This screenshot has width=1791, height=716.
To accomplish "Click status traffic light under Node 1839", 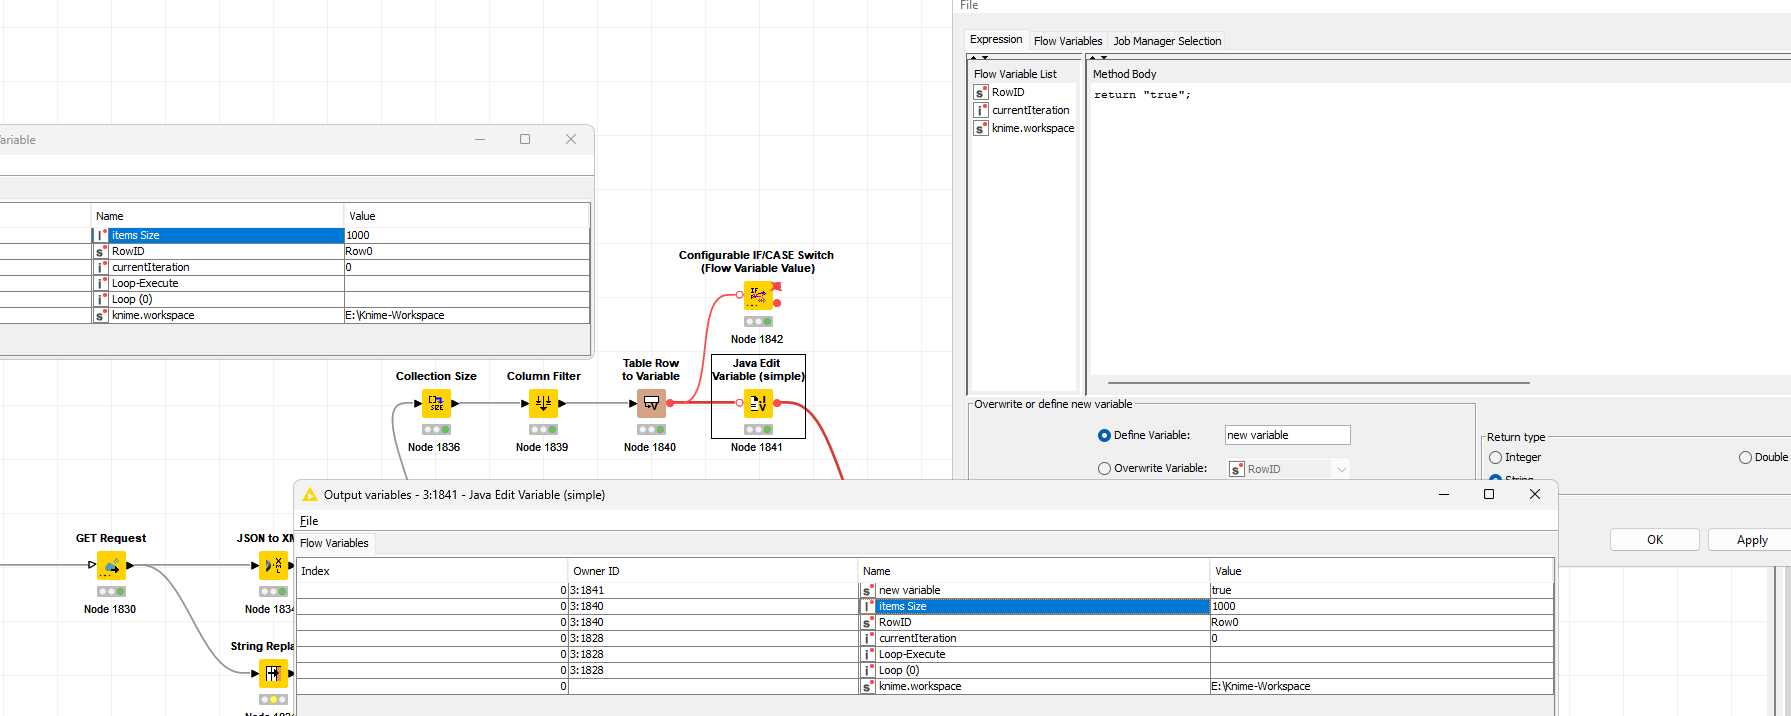I will tap(543, 430).
